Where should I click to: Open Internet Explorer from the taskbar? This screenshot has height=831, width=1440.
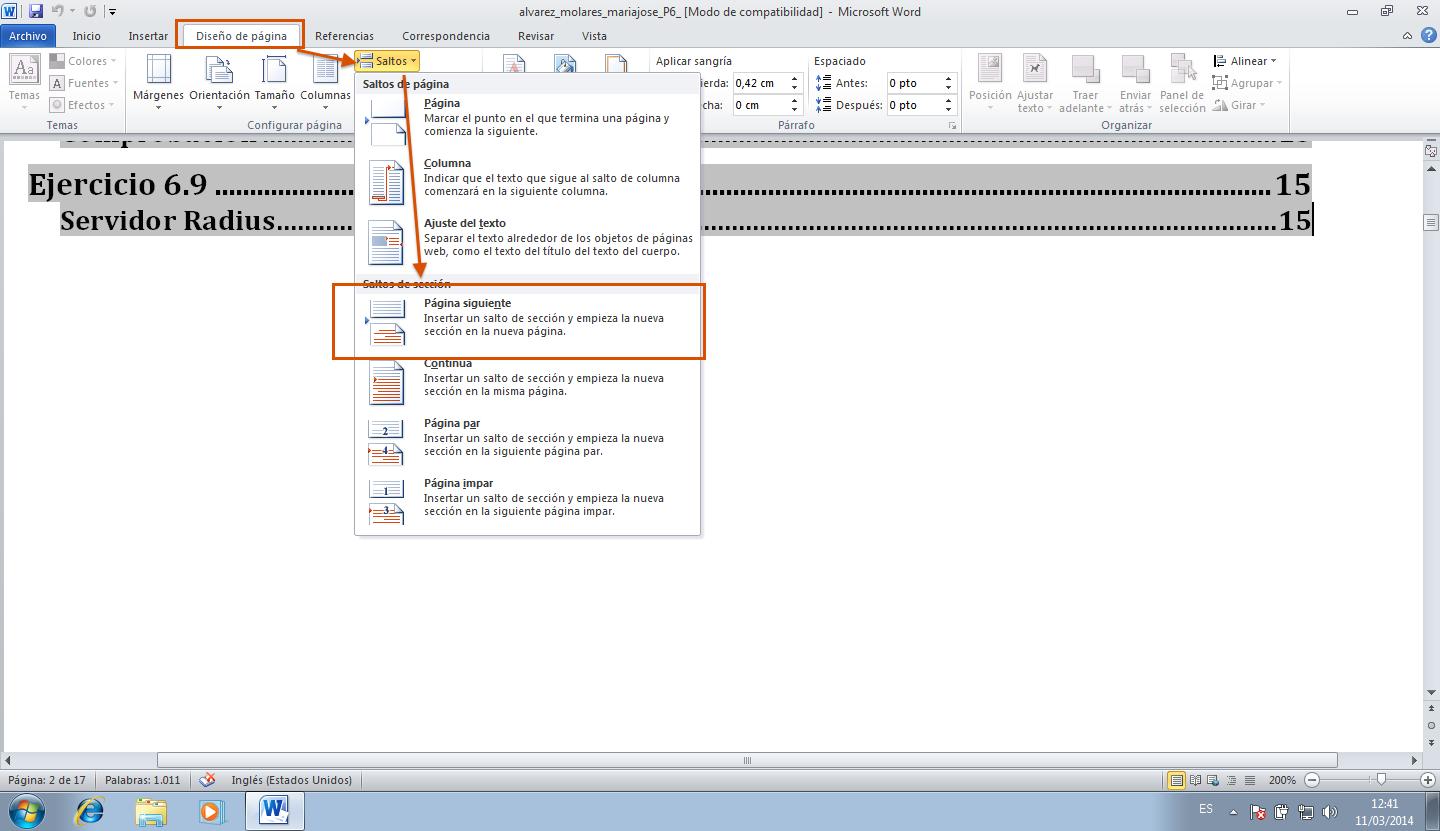tap(90, 810)
